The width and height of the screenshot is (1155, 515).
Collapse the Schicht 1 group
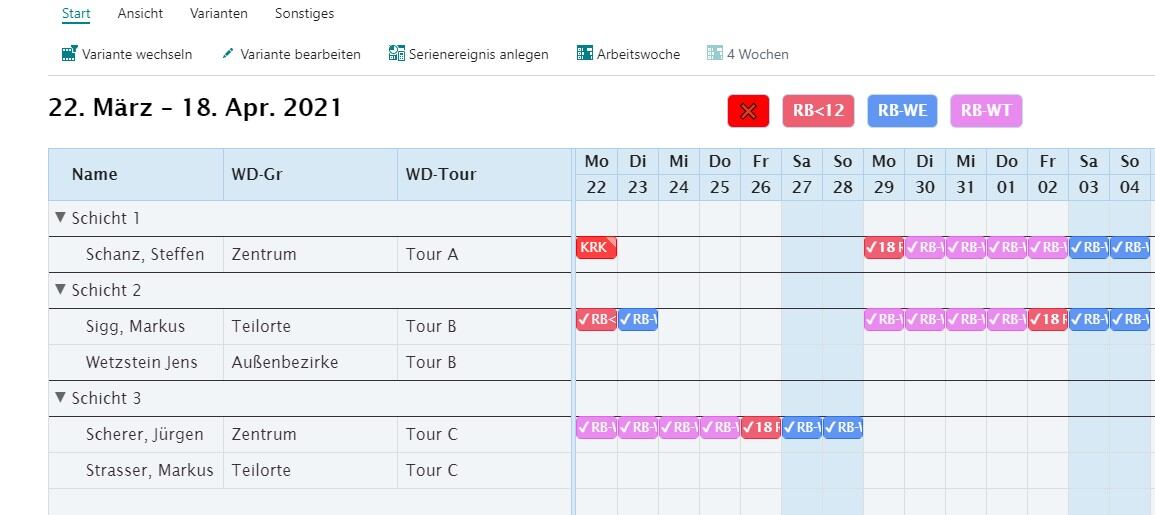pyautogui.click(x=60, y=218)
